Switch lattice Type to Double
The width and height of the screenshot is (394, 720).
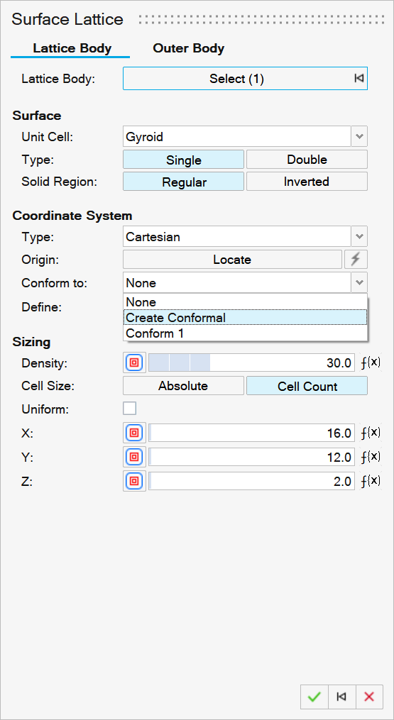[x=307, y=160]
